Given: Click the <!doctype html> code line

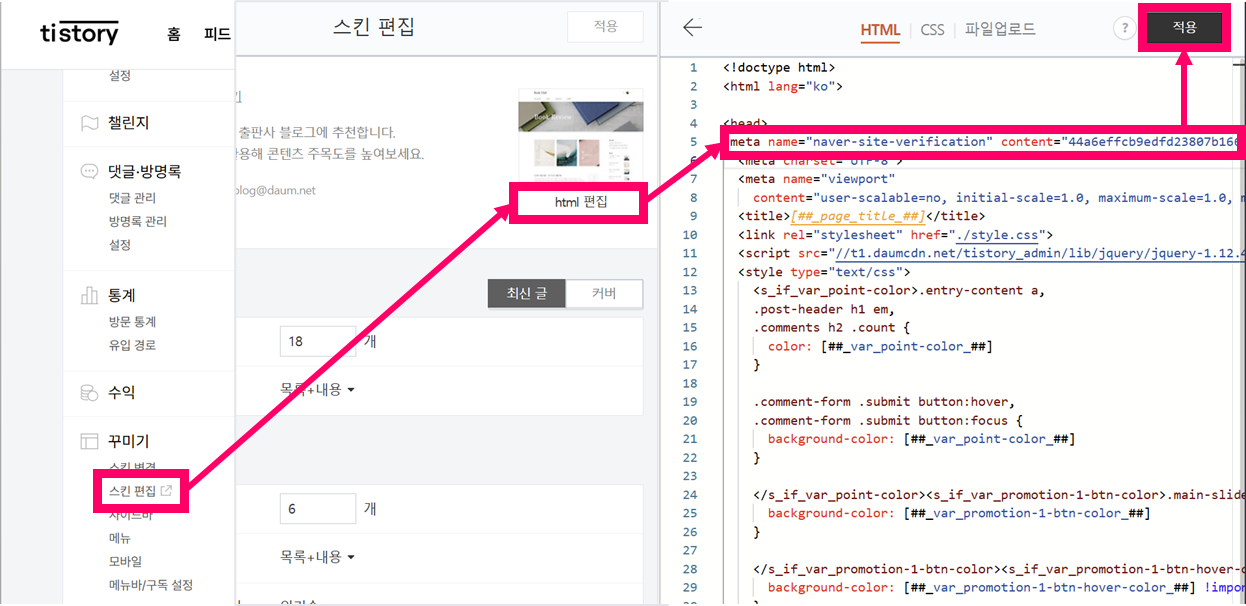Looking at the screenshot, I should [779, 68].
